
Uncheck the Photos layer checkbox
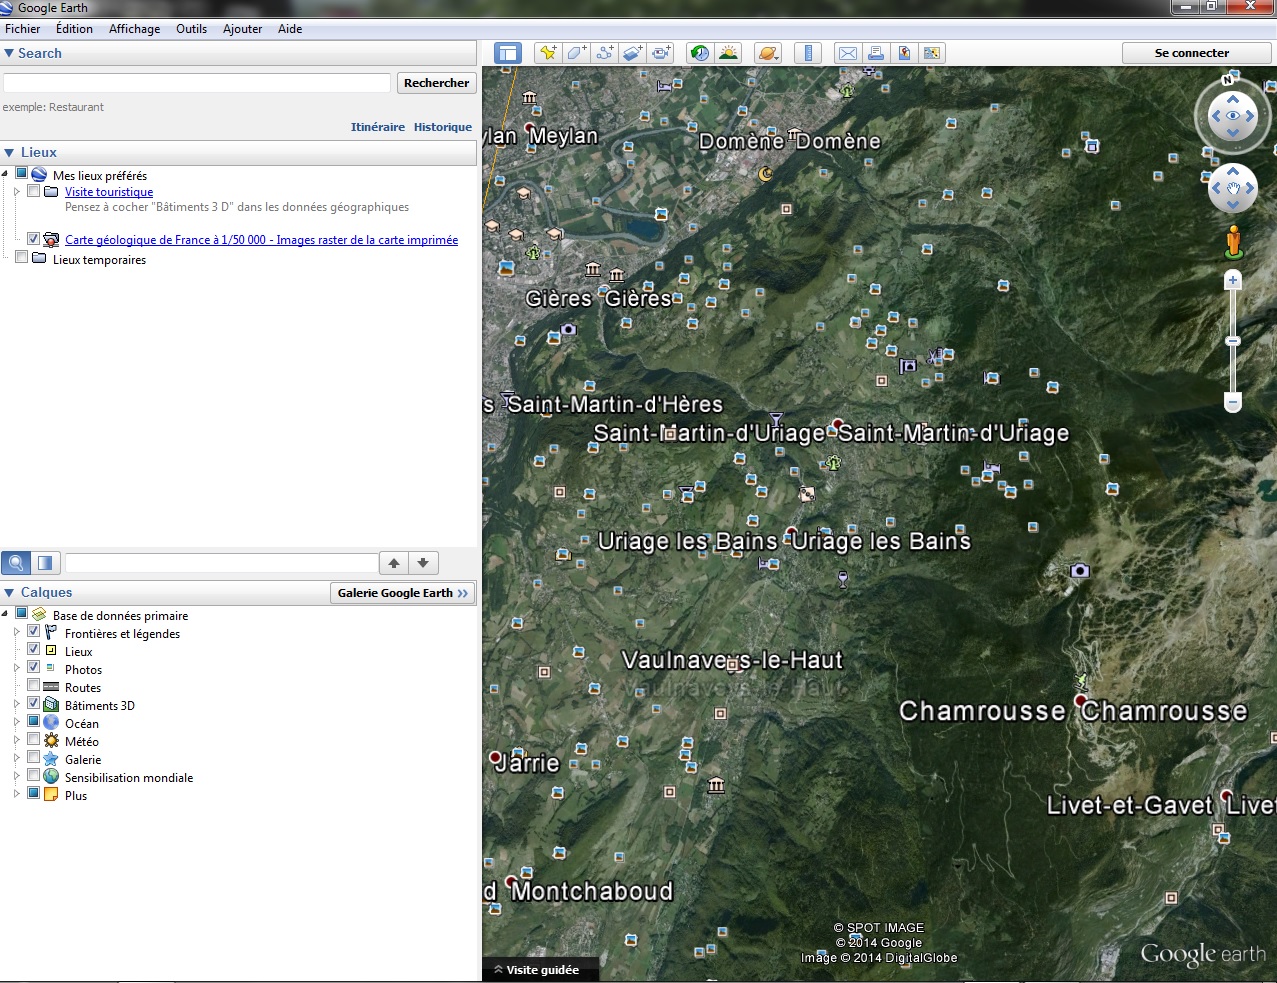(x=34, y=668)
